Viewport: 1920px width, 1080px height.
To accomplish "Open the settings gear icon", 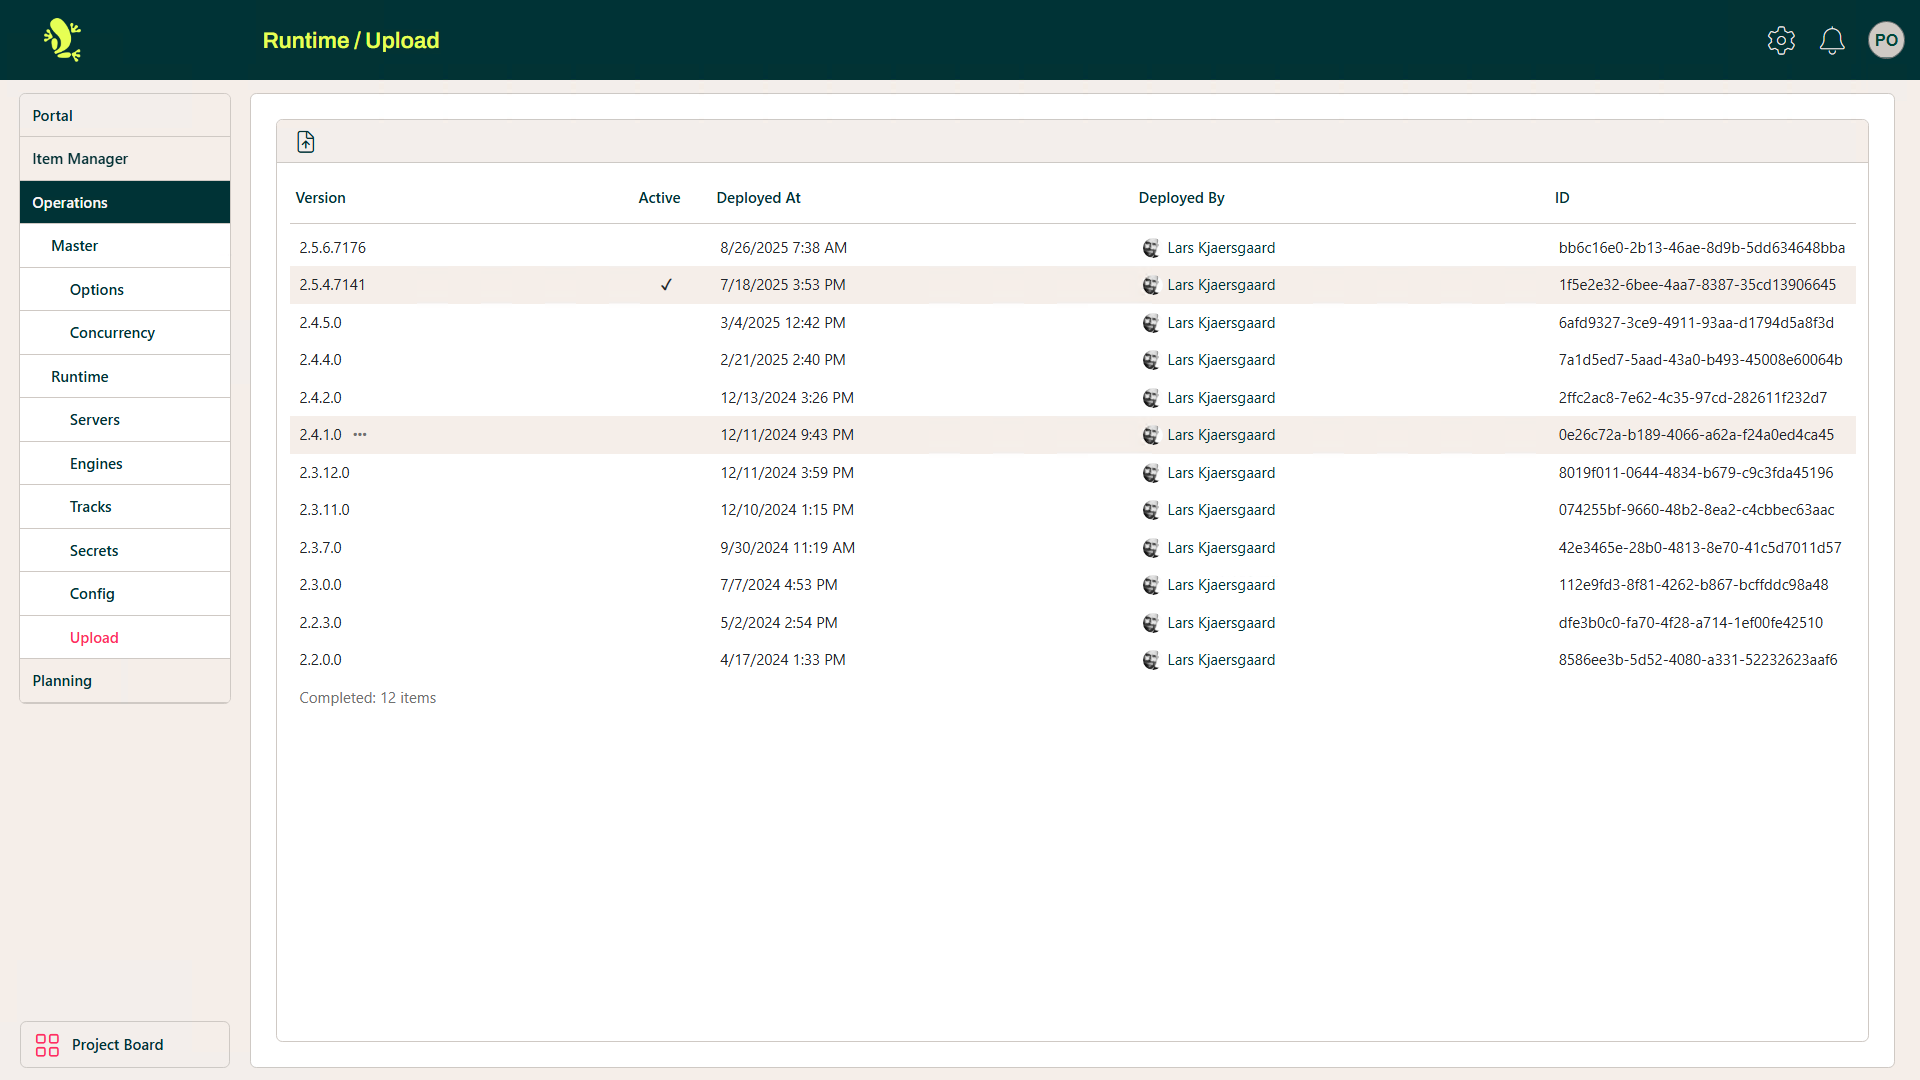I will [1781, 40].
